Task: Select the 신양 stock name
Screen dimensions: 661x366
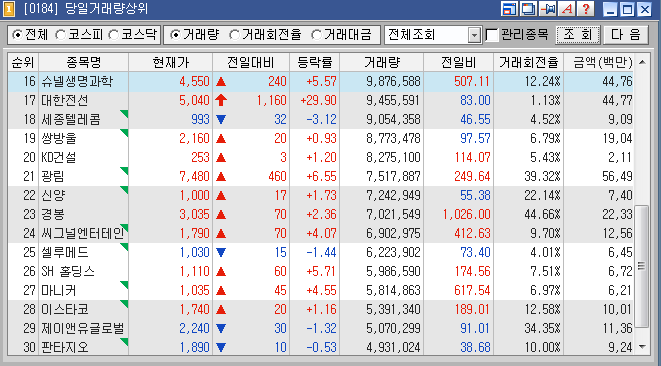Action: click(53, 195)
